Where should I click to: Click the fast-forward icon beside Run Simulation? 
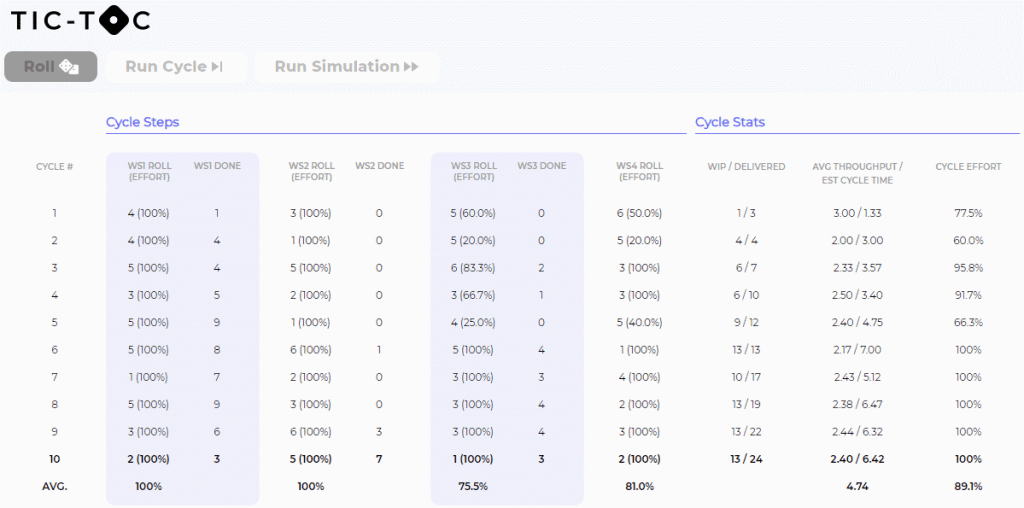[411, 67]
